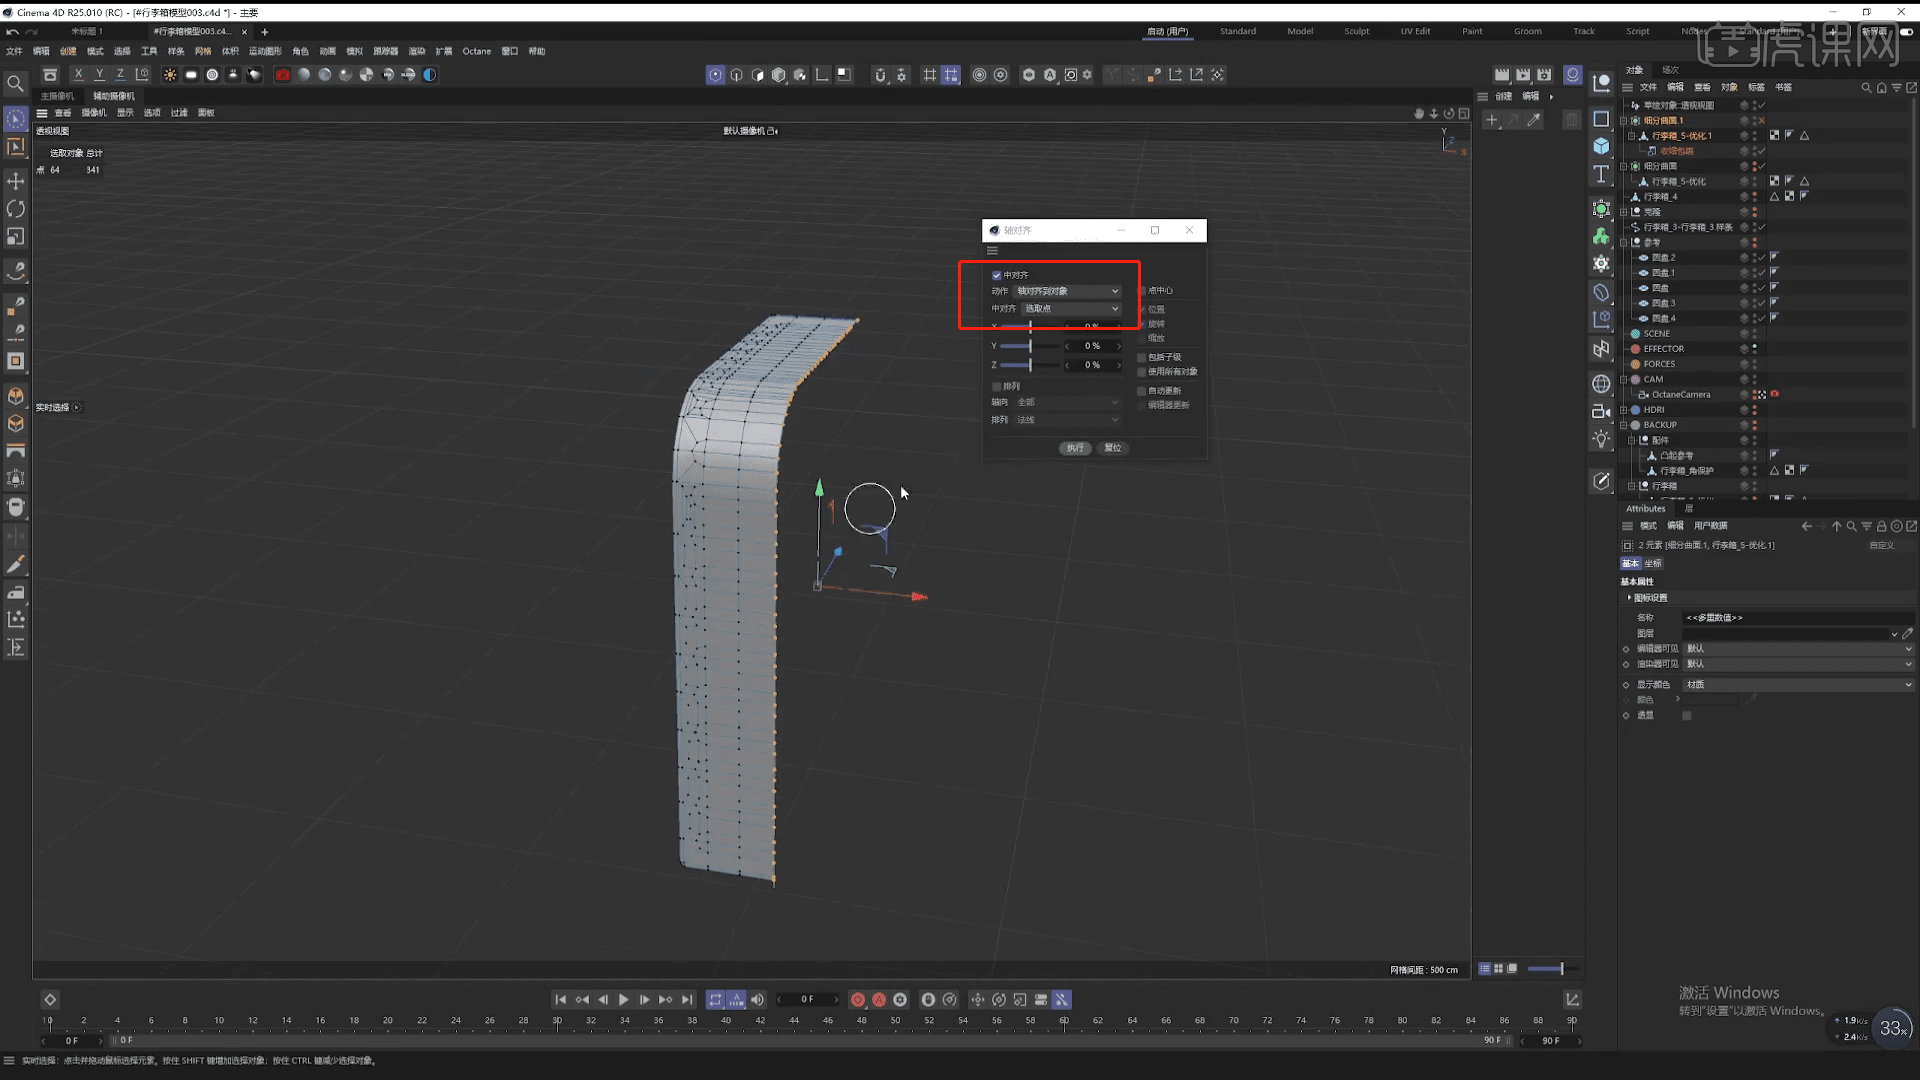The width and height of the screenshot is (1920, 1080).
Task: Open the 运动图形 menu
Action: (x=265, y=51)
